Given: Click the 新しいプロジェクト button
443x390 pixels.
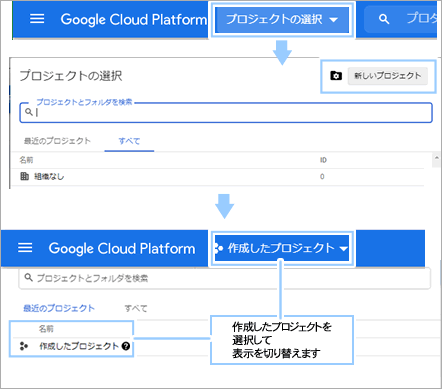Looking at the screenshot, I should (388, 76).
